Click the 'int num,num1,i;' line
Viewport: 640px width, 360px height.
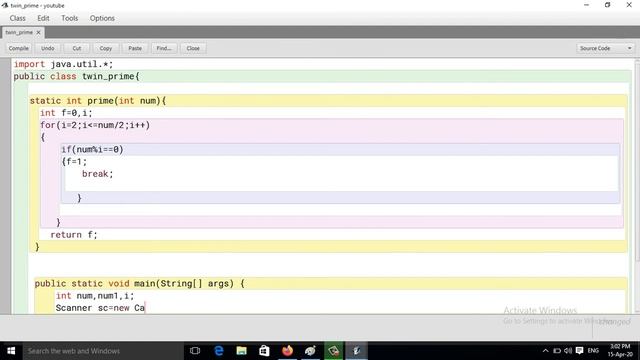click(x=95, y=296)
